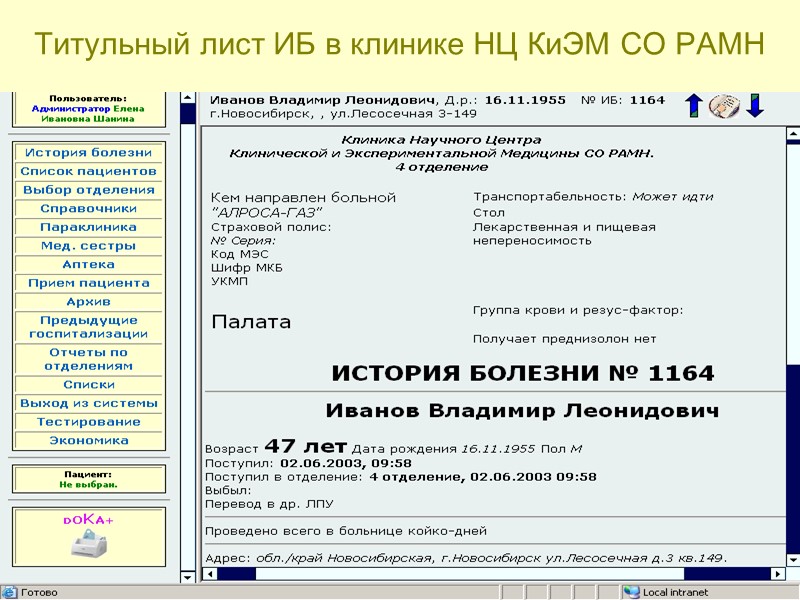
Task: Click the Адрес: обл./край Новосибирская line
Action: 466,558
